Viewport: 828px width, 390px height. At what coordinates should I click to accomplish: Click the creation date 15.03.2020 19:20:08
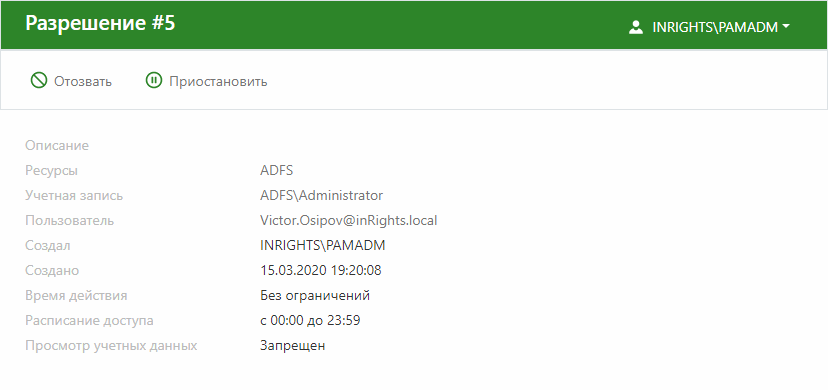pos(321,270)
